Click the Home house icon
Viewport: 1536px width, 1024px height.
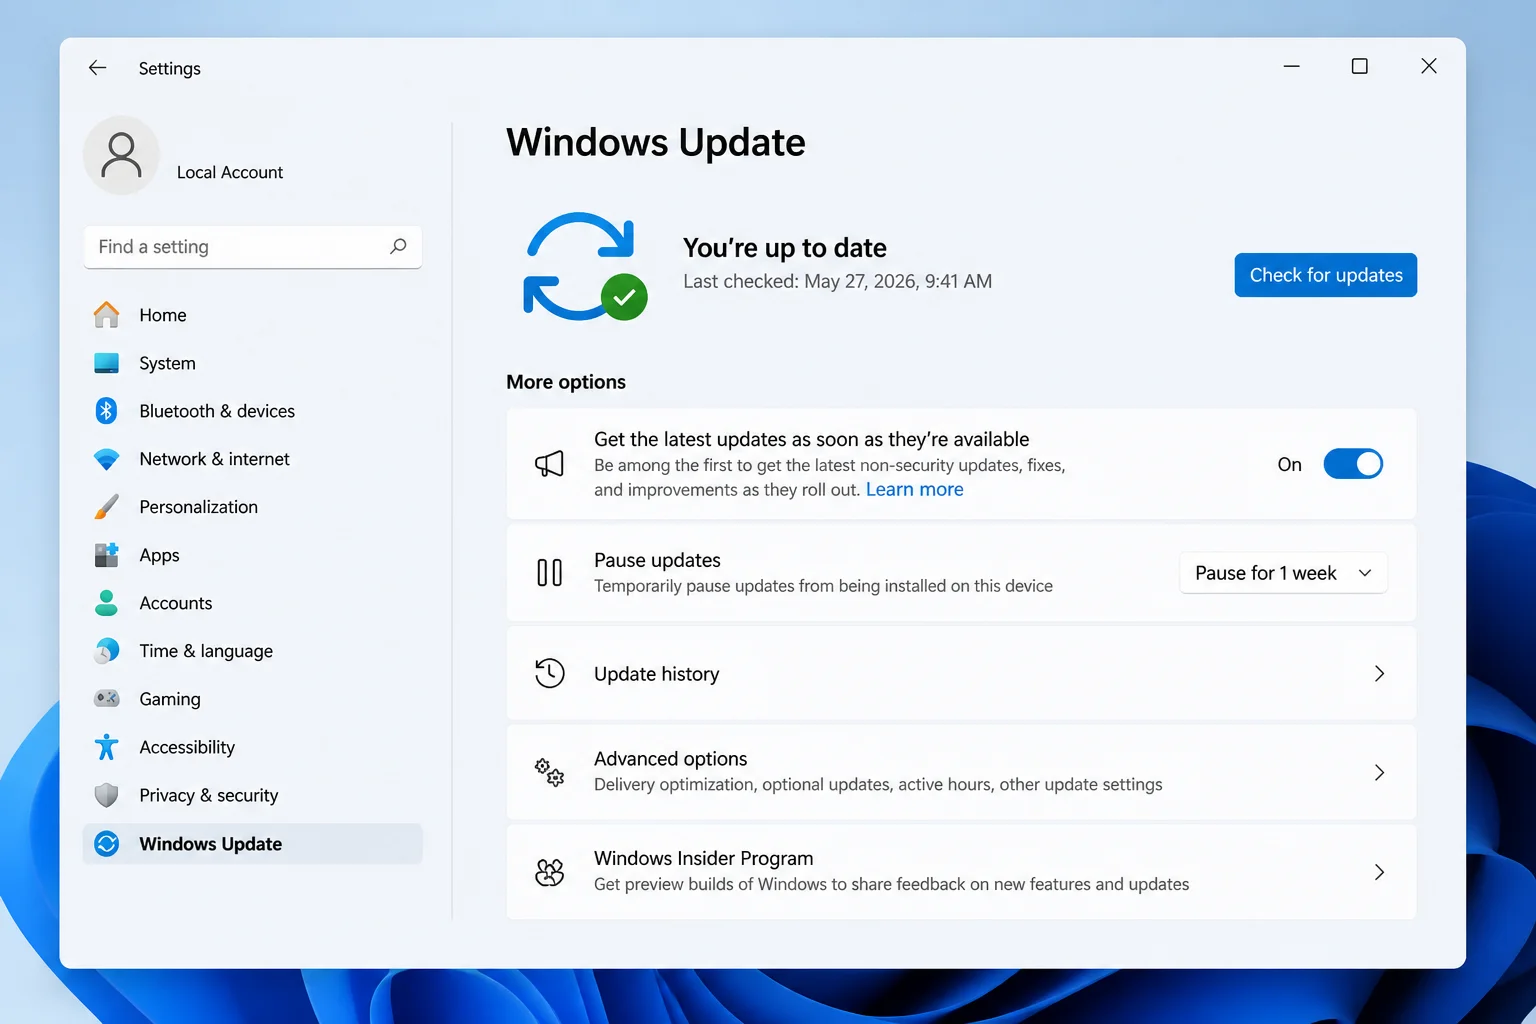pos(107,315)
